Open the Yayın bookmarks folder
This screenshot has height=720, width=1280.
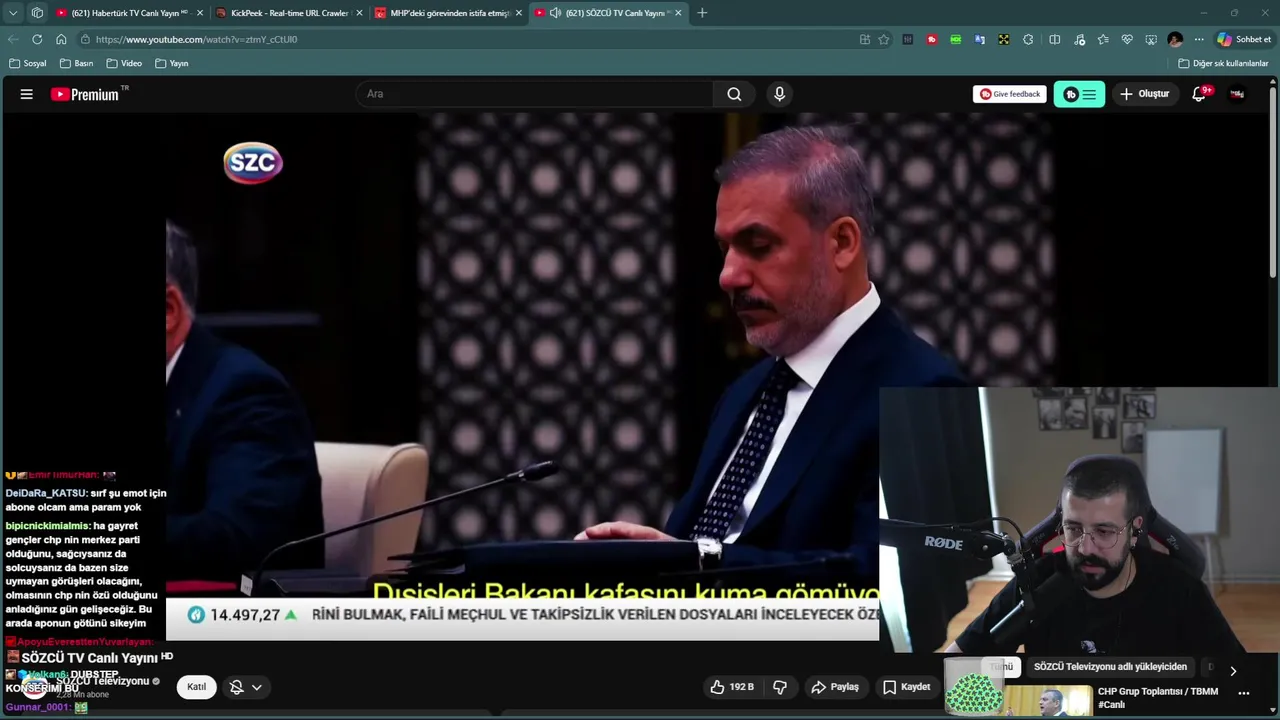[x=171, y=63]
